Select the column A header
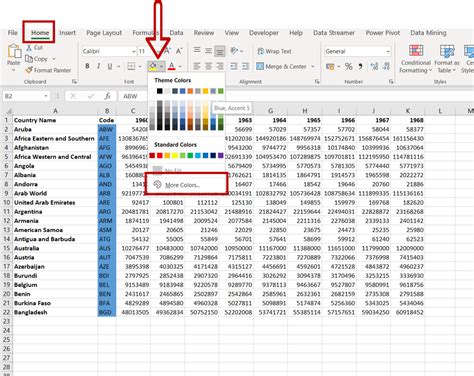 coord(55,111)
